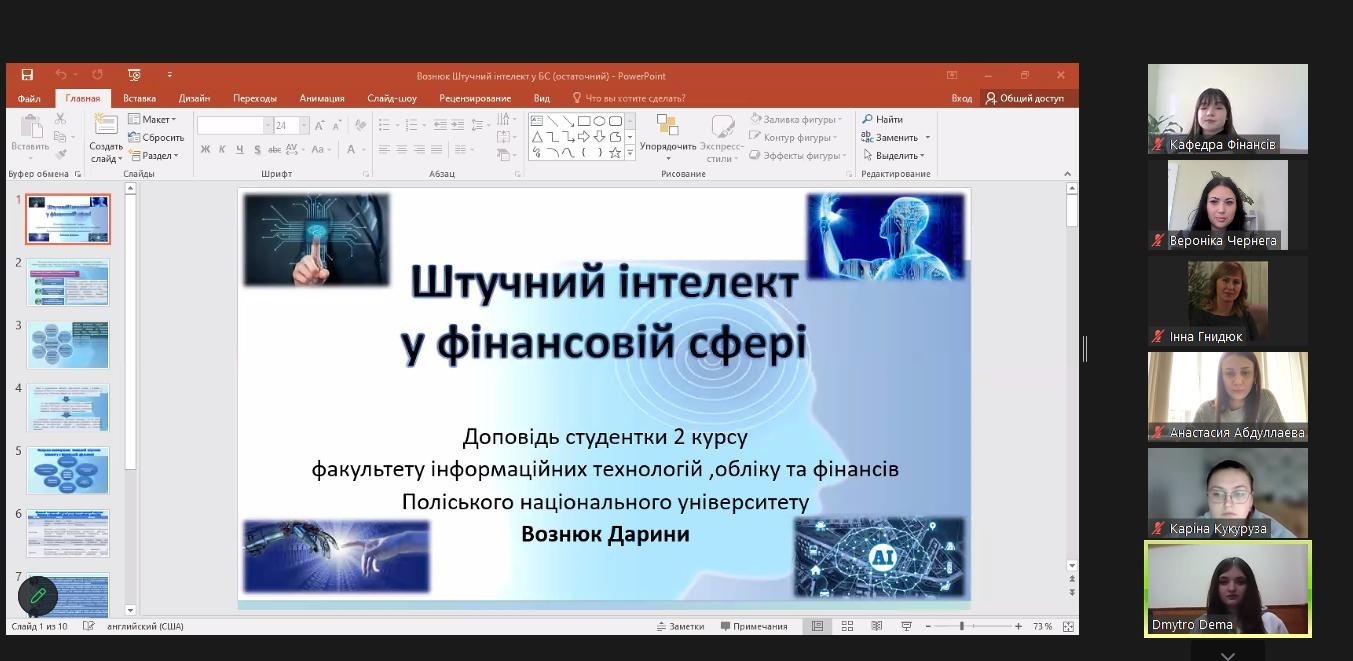Open the Select (Выделить) dropdown
The width and height of the screenshot is (1353, 661).
pos(895,155)
